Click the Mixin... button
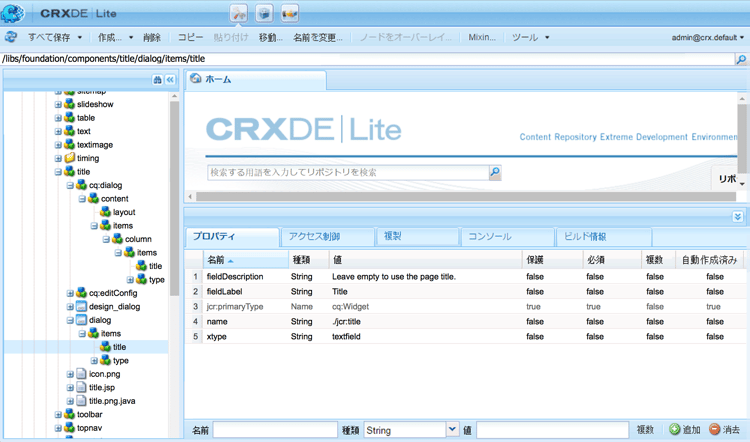The image size is (750, 442). pos(482,37)
